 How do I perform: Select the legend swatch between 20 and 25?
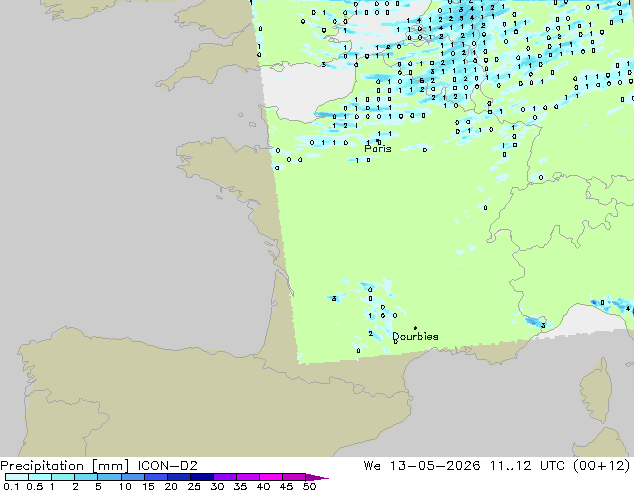(179, 477)
